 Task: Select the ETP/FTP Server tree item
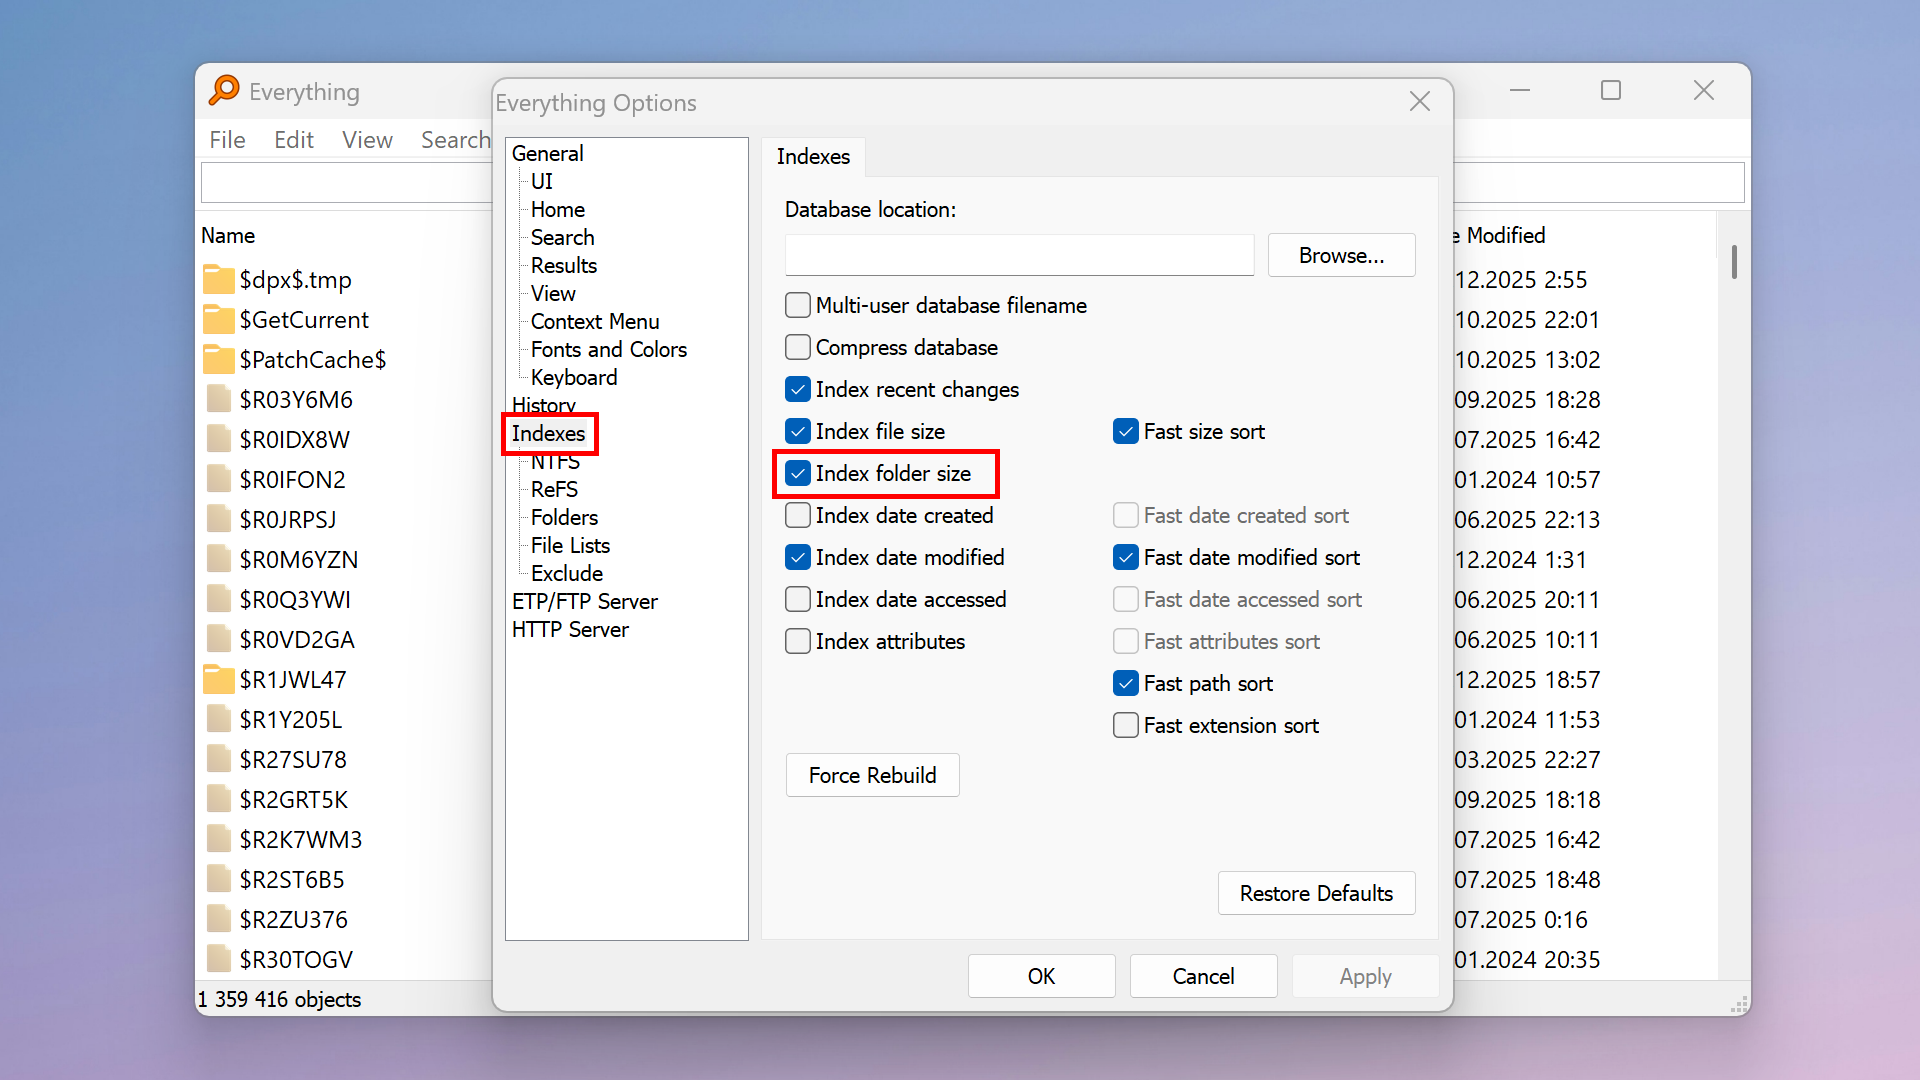point(584,601)
